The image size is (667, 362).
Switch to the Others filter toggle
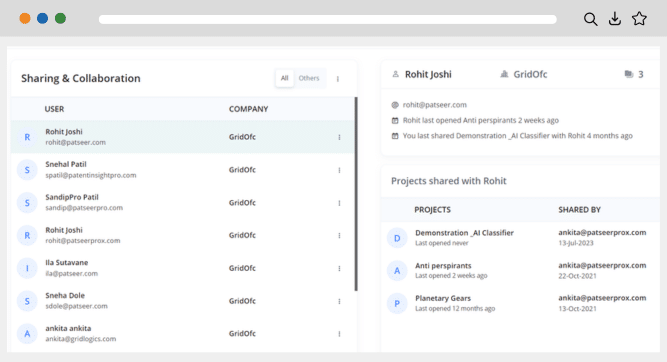[309, 78]
